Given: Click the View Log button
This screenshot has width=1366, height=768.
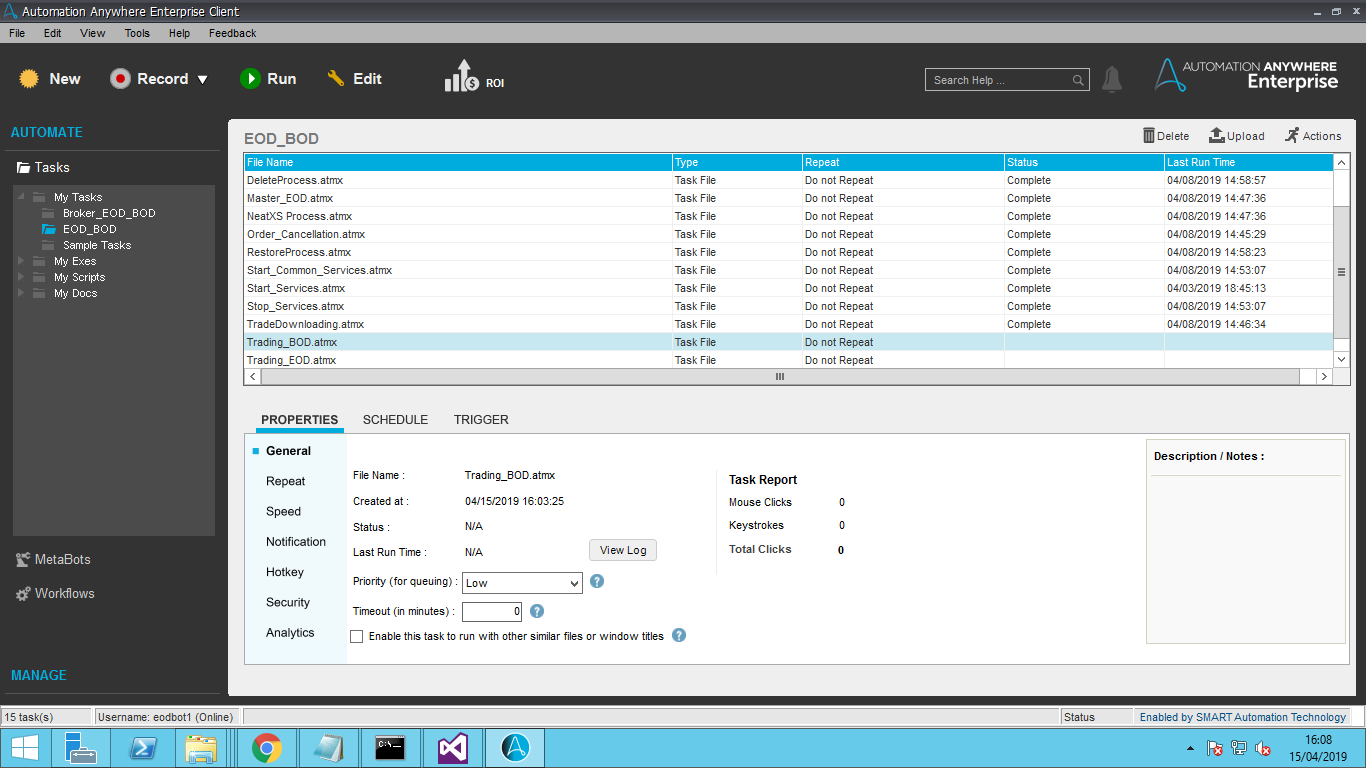Looking at the screenshot, I should 622,550.
